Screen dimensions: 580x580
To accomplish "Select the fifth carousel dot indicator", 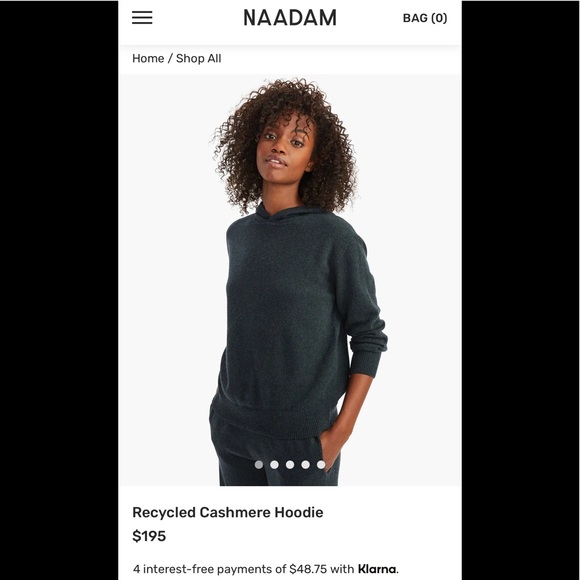I will pyautogui.click(x=321, y=465).
